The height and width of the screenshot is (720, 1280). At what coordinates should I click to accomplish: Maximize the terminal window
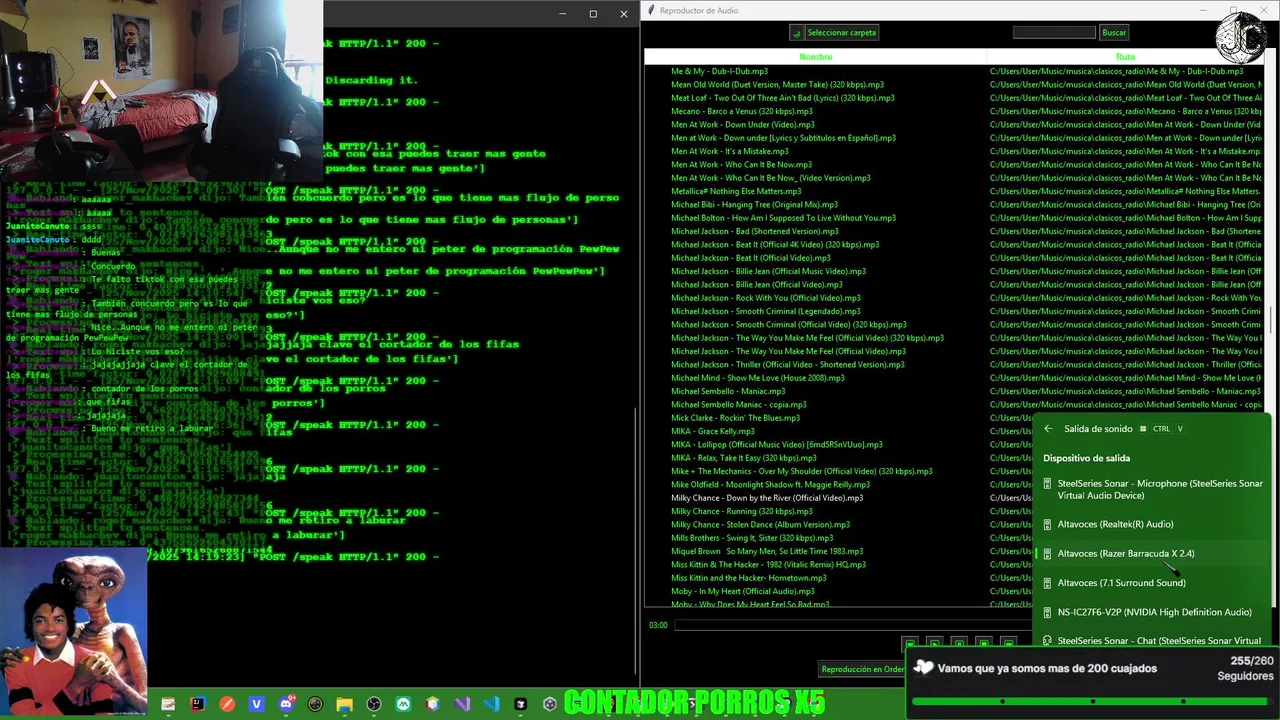pos(593,14)
